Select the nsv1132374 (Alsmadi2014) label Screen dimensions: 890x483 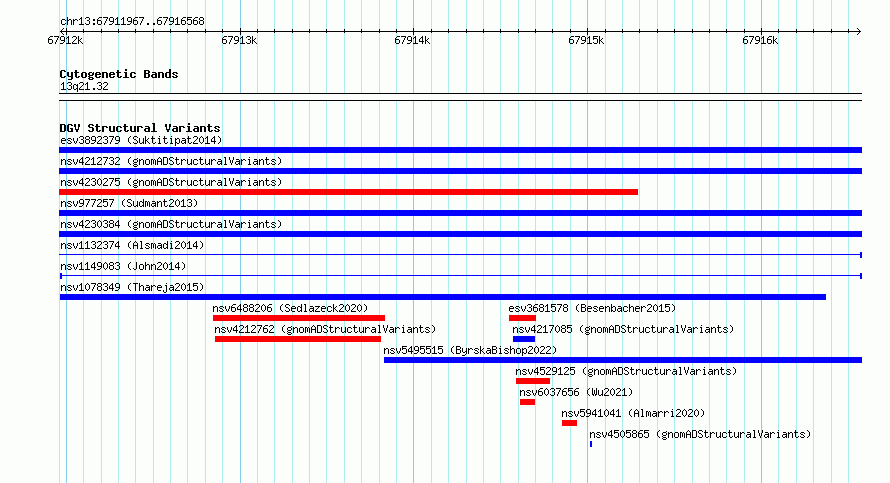132,245
